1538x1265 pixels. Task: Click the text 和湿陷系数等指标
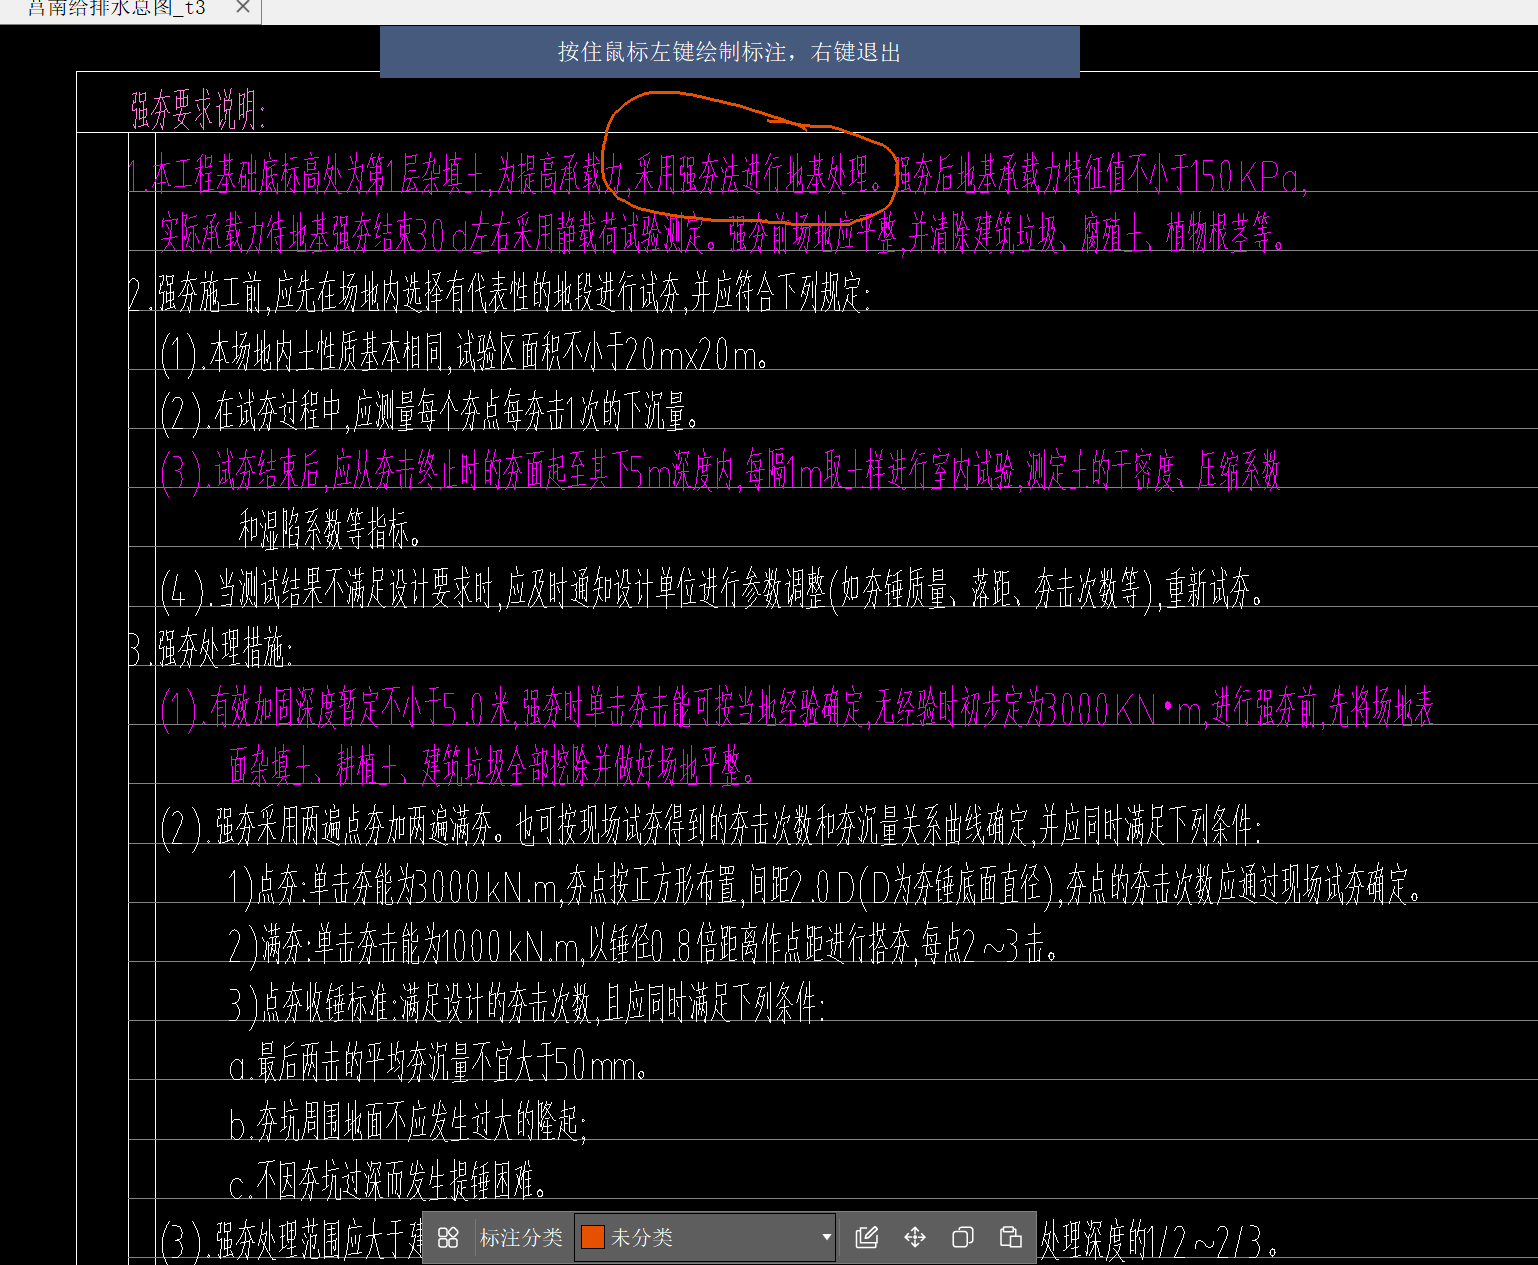tap(329, 530)
